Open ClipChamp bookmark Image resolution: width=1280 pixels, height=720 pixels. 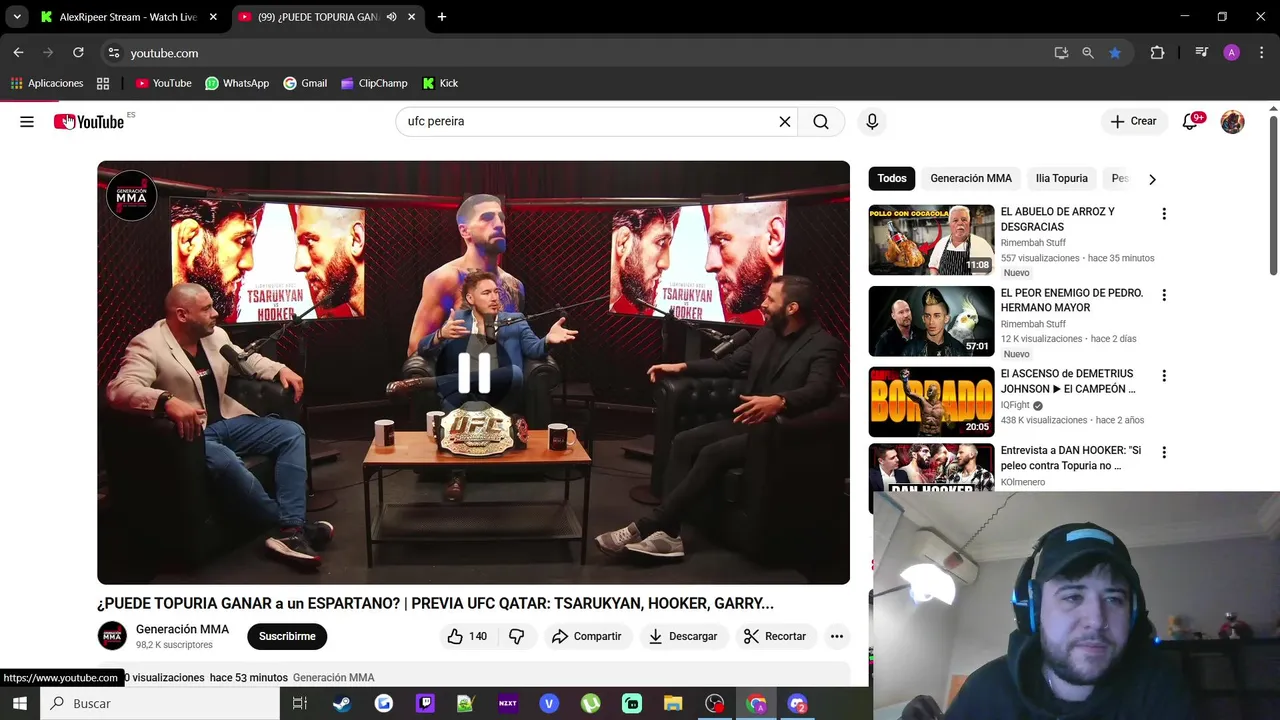(374, 83)
